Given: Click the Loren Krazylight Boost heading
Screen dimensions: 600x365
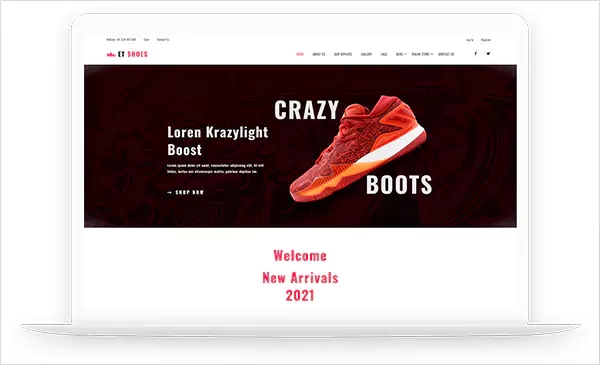Looking at the screenshot, I should pos(217,141).
